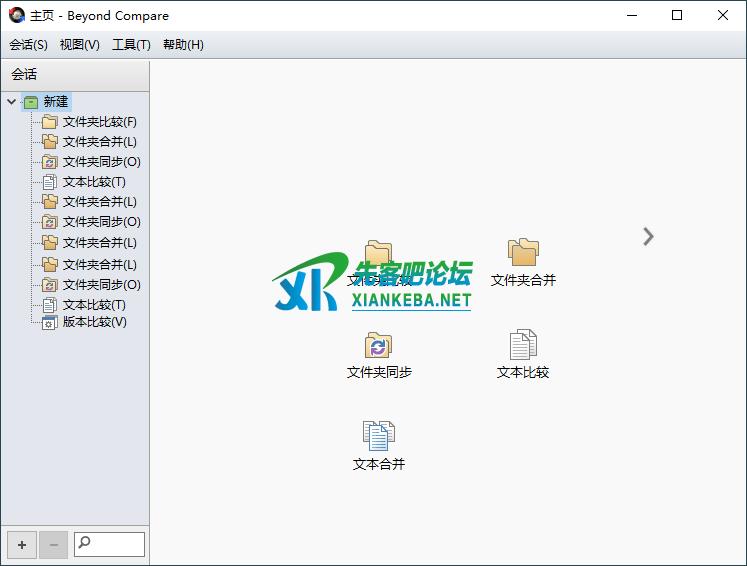Open the 会话(S) menu

click(28, 45)
